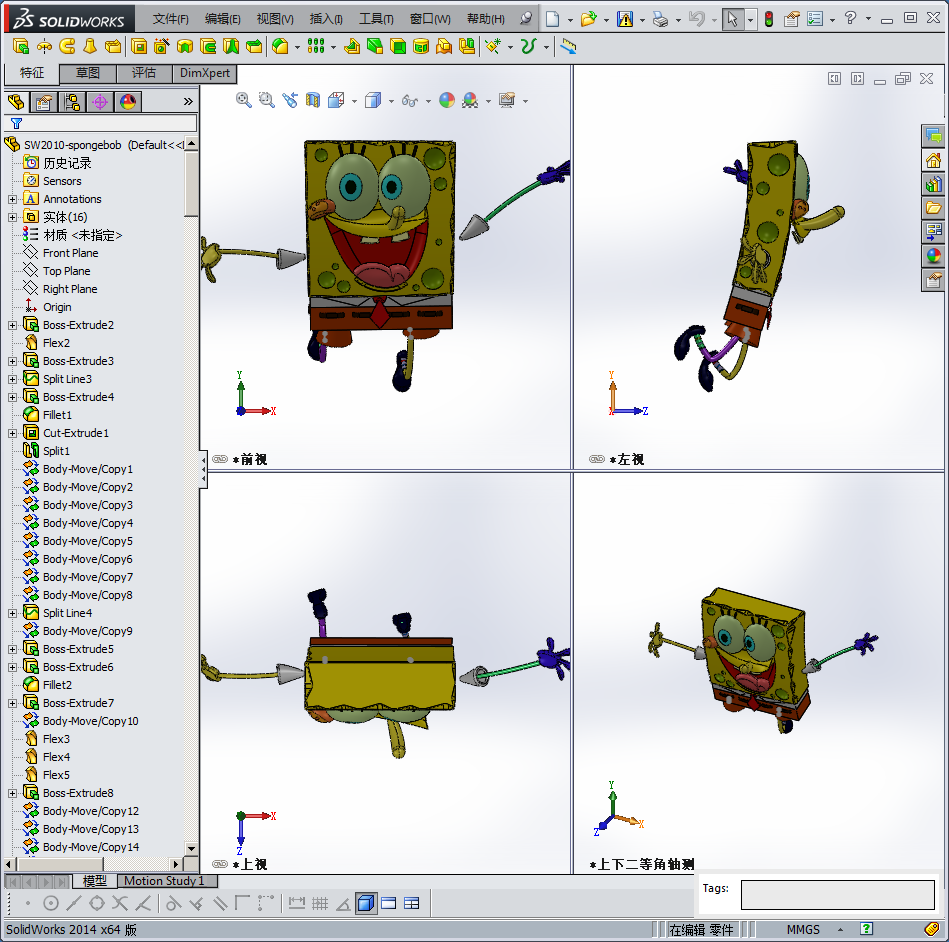Click the Tags input field
The height and width of the screenshot is (942, 949).
click(838, 895)
